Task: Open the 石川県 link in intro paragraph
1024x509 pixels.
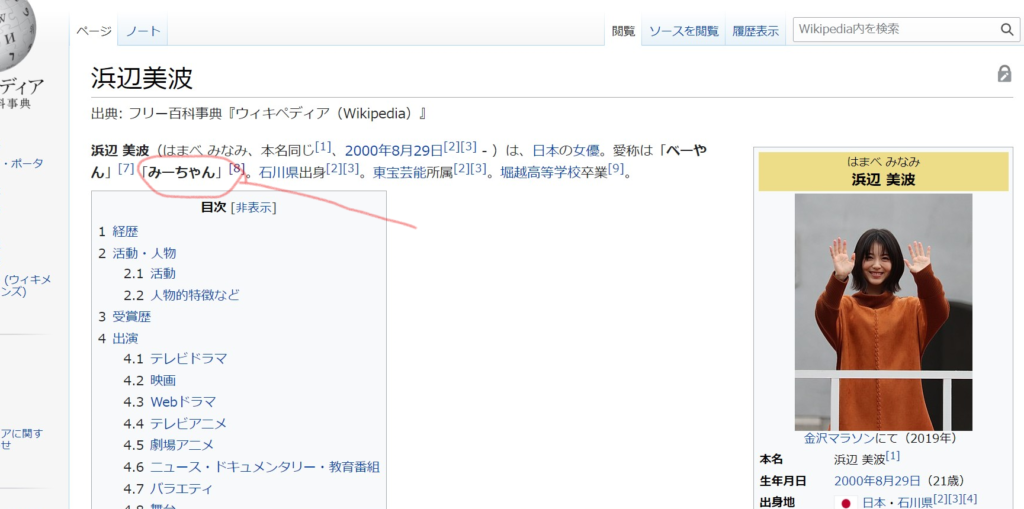Action: pyautogui.click(x=280, y=173)
